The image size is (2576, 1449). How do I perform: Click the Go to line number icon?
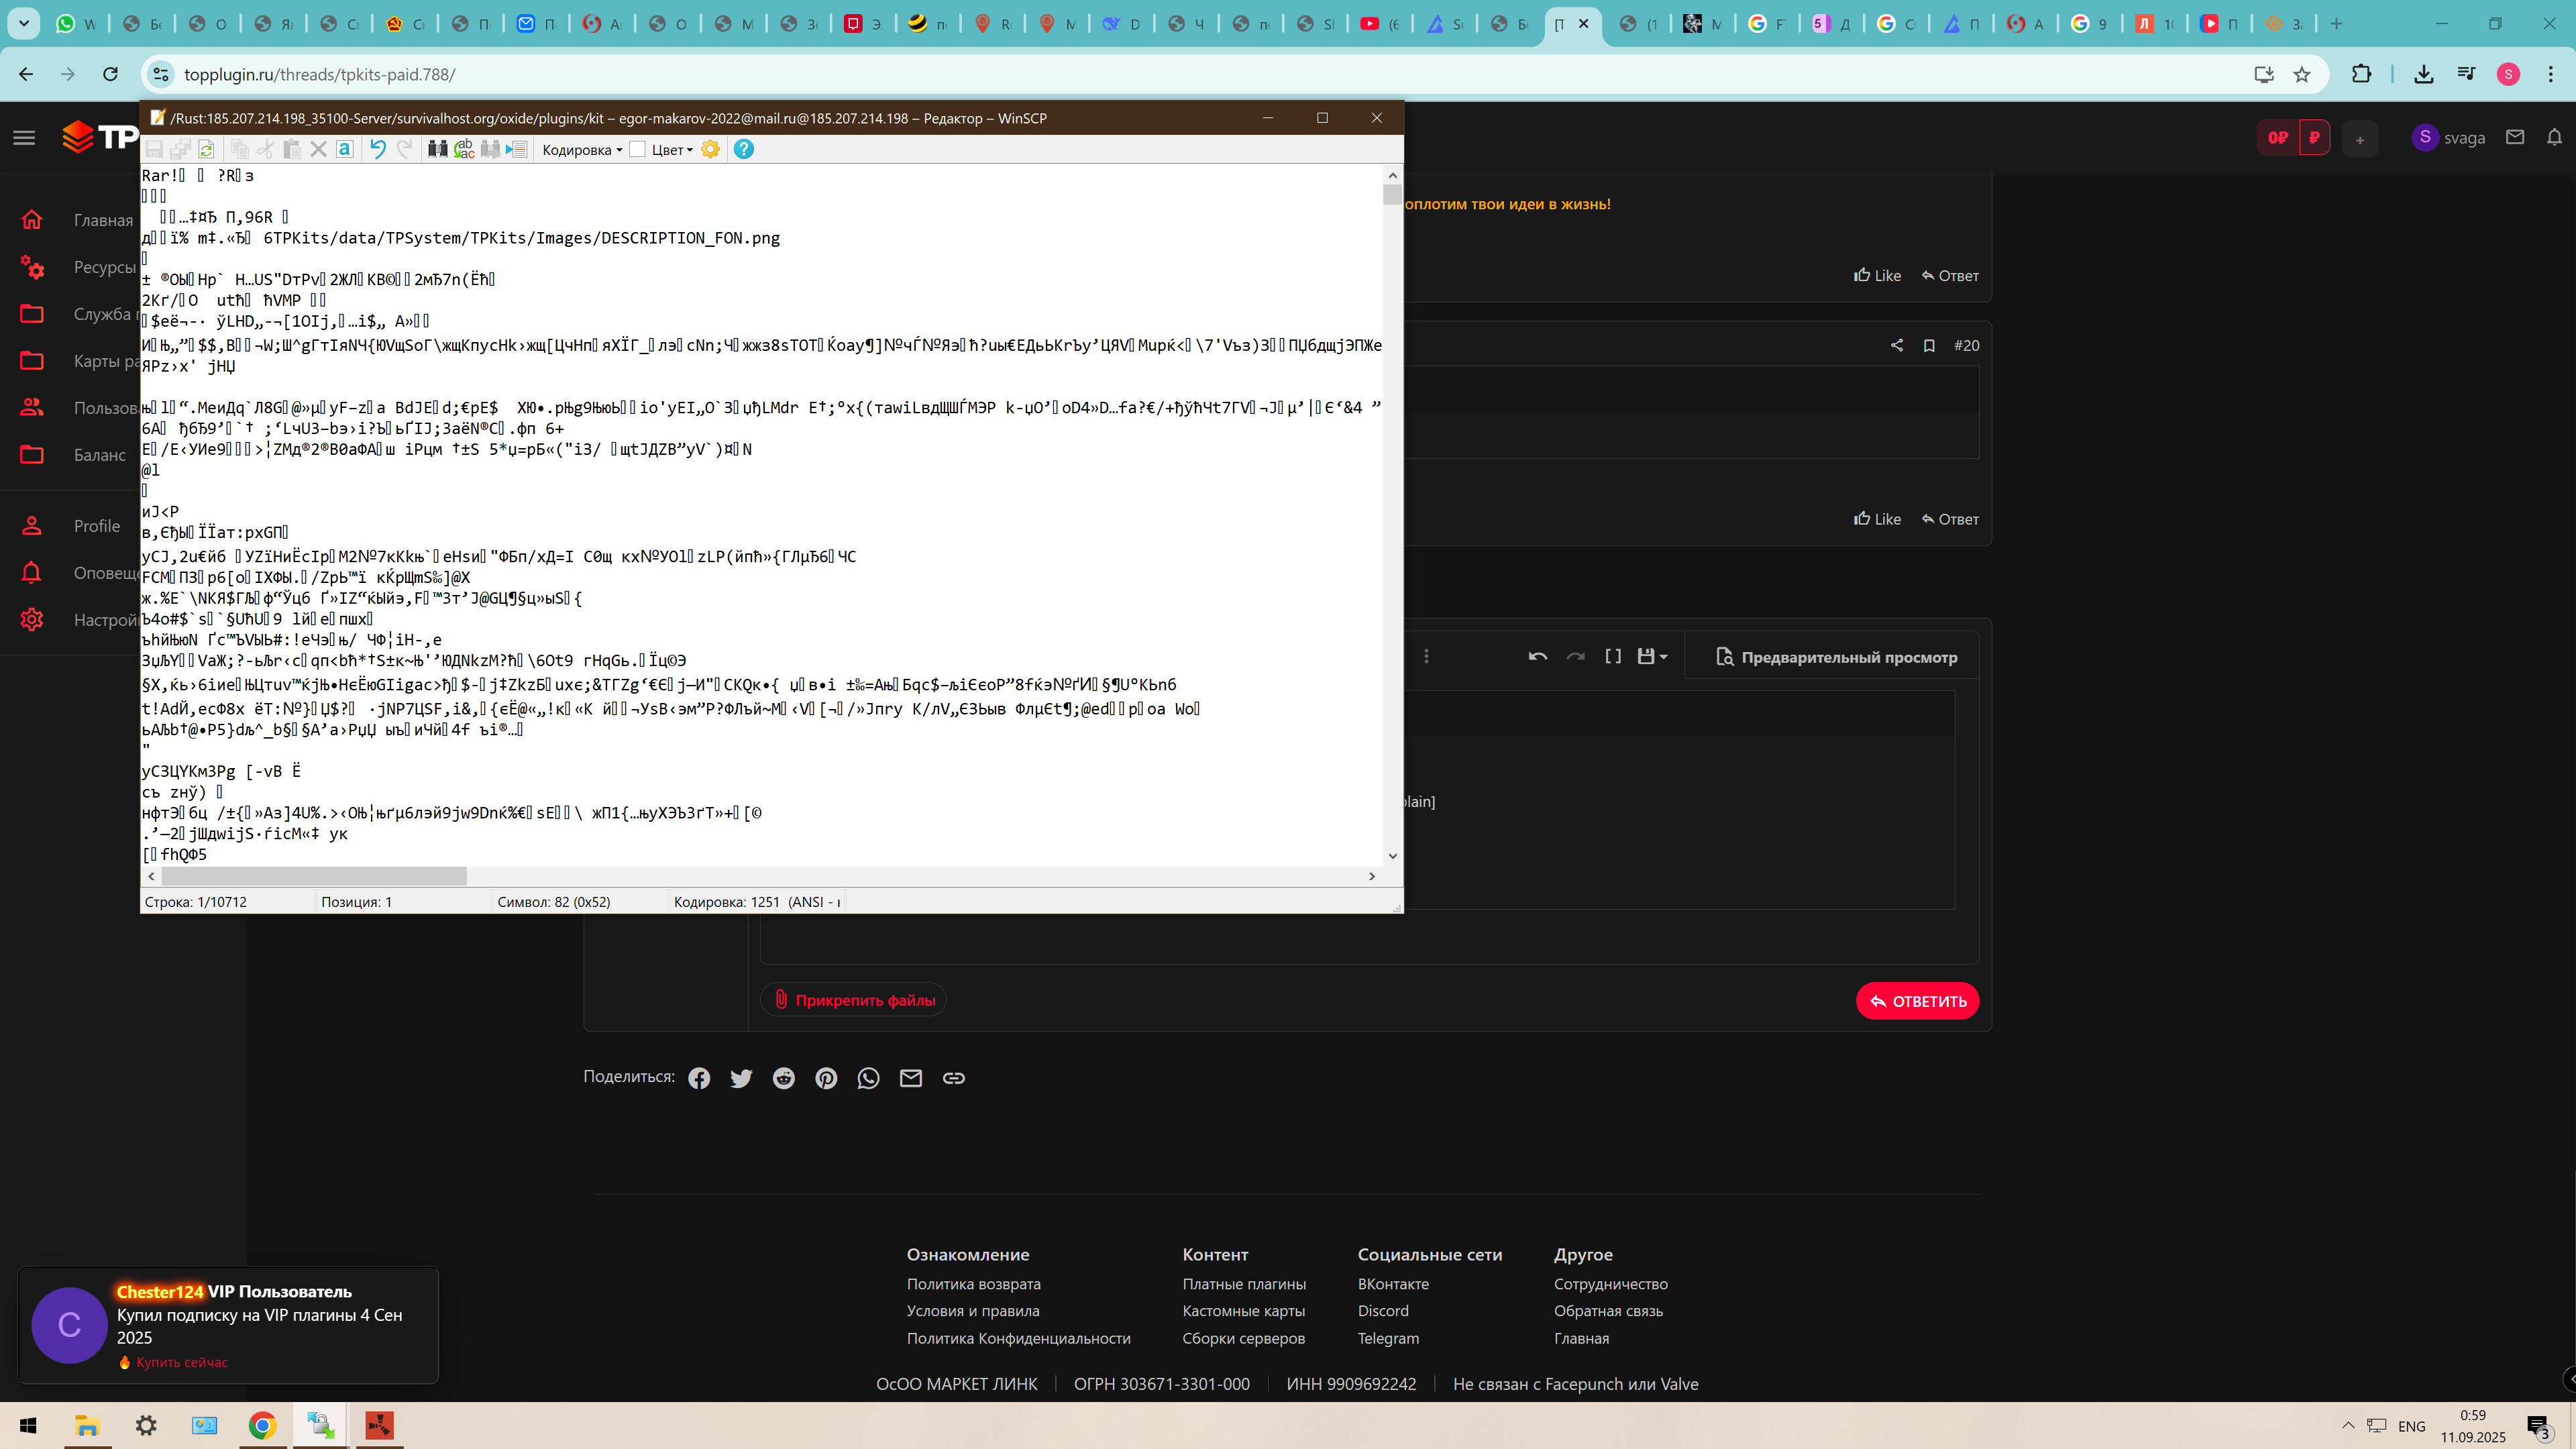click(516, 149)
